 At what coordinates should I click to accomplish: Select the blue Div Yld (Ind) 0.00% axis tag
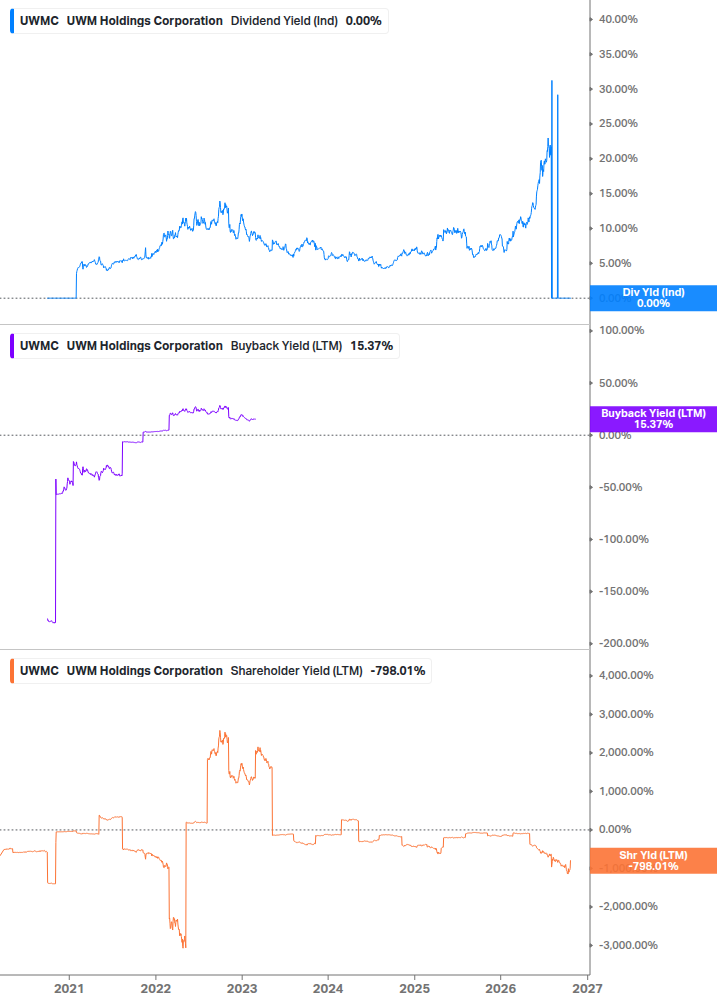pyautogui.click(x=653, y=298)
